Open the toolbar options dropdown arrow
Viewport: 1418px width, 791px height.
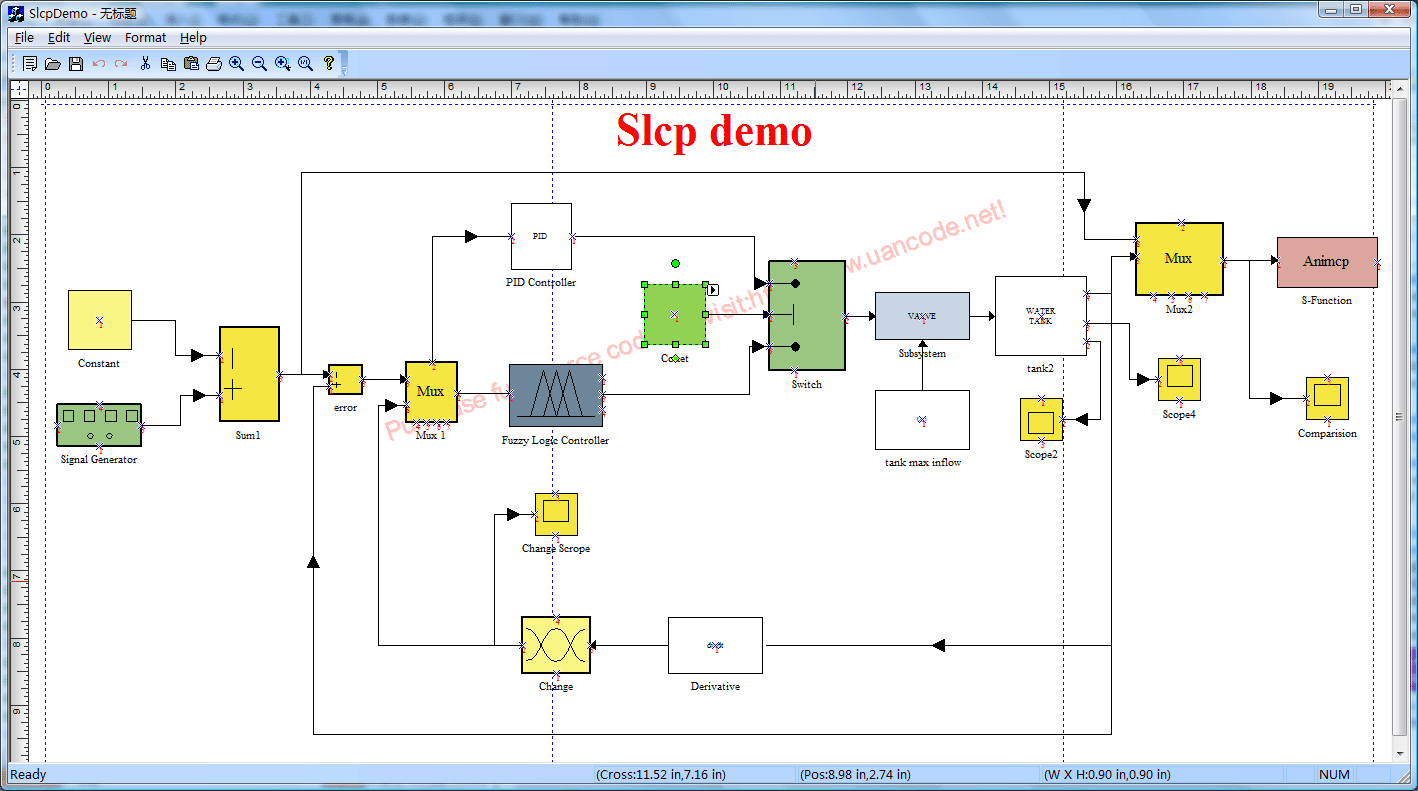[x=344, y=65]
